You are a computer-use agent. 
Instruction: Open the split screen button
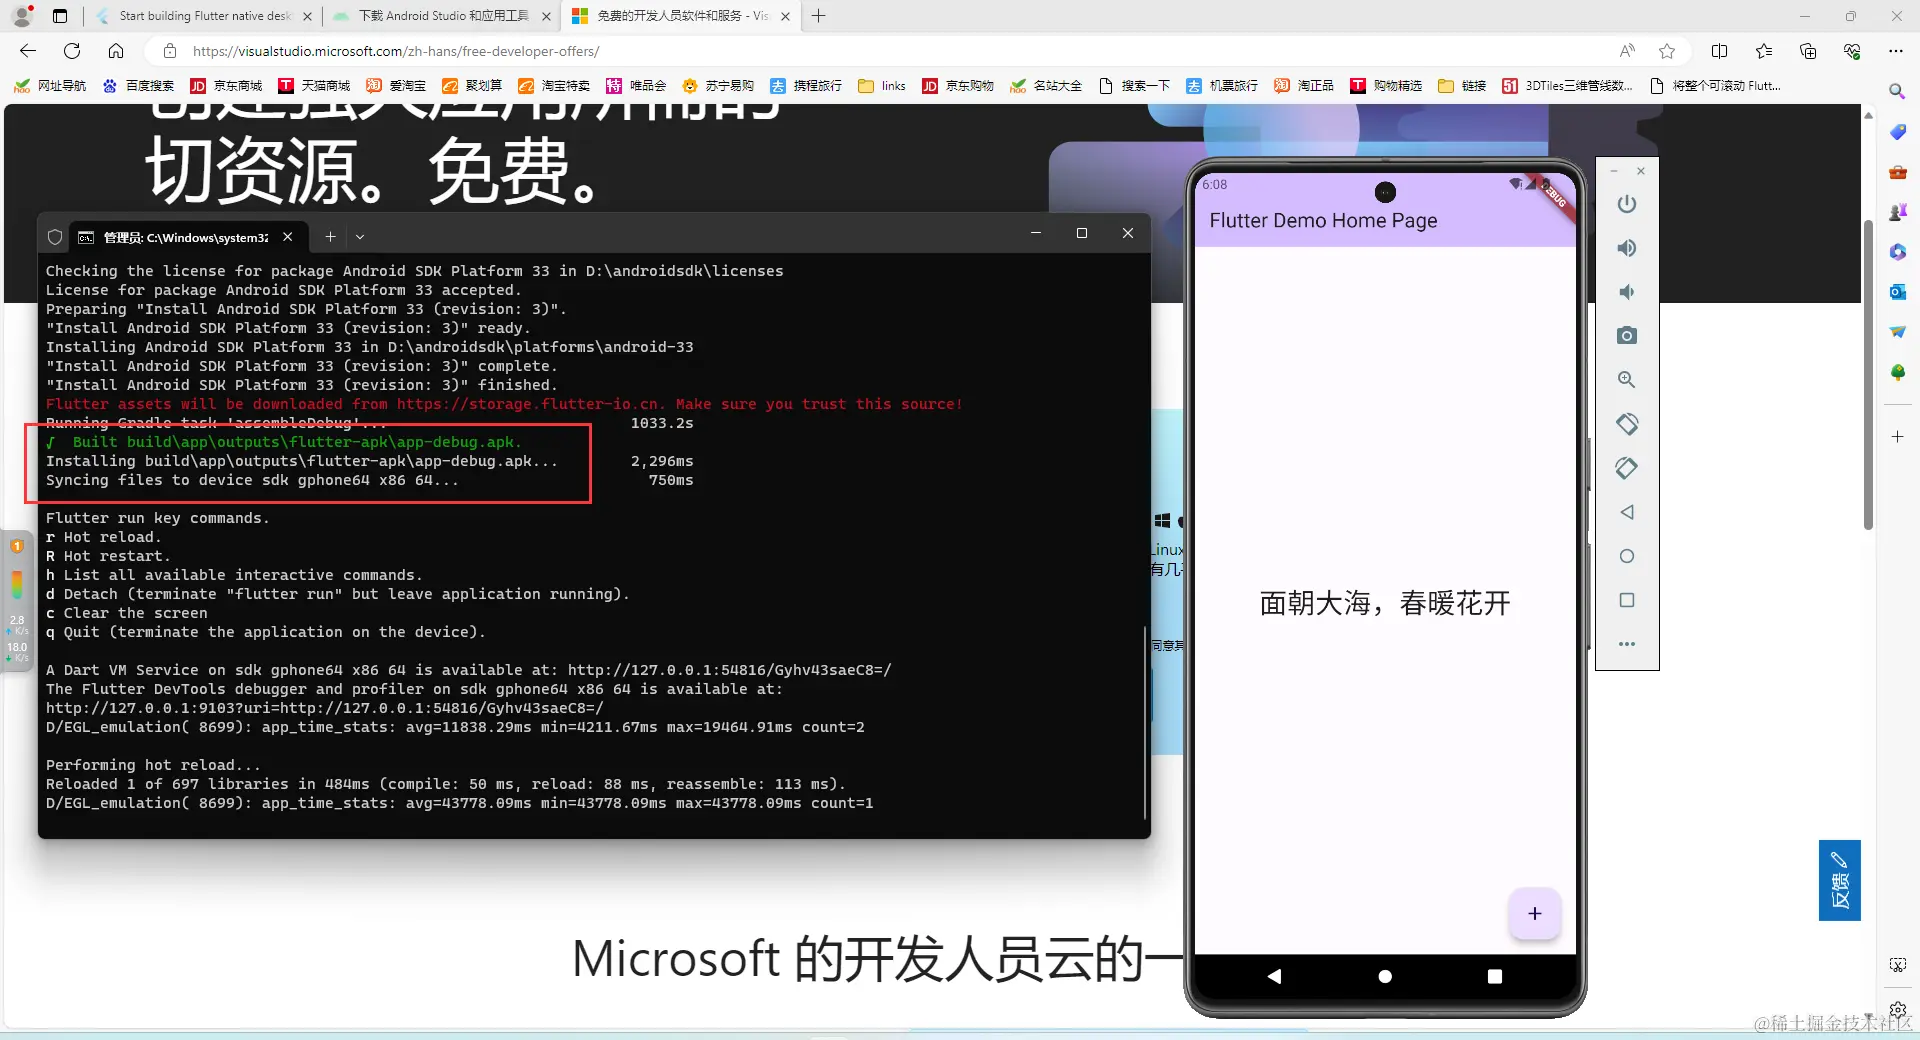1720,51
